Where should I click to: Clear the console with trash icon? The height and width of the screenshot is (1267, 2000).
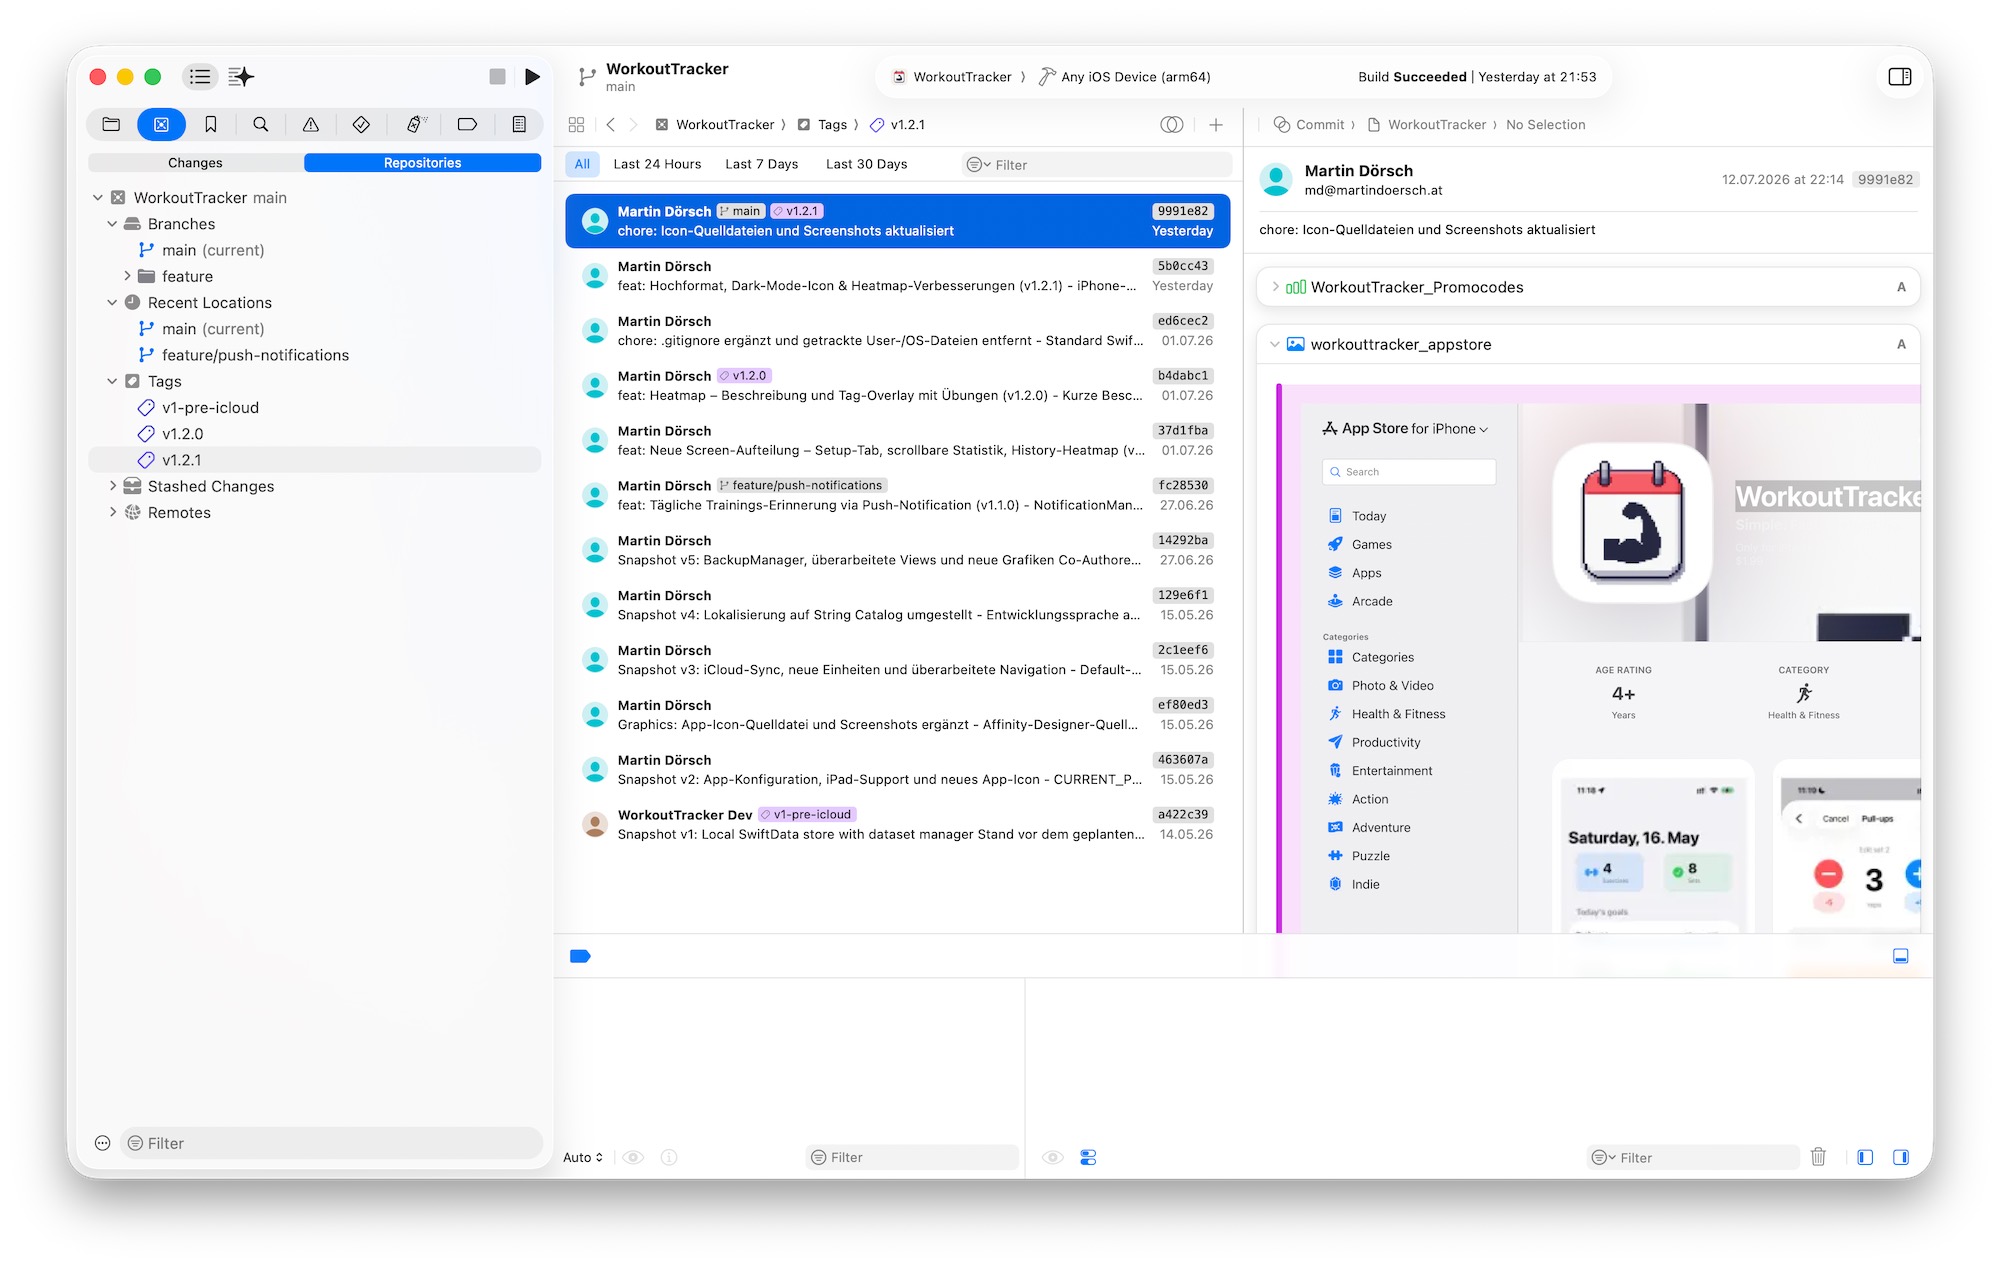pos(1818,1157)
